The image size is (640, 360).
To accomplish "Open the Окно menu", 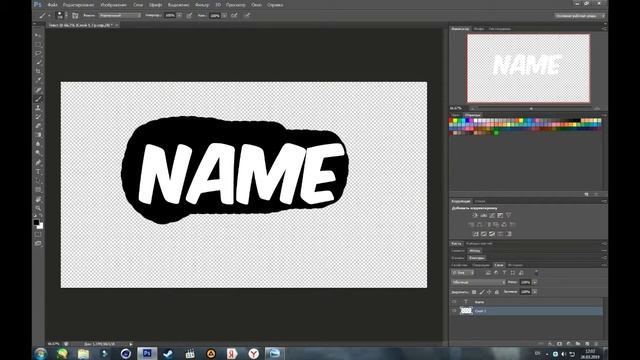I will point(256,5).
